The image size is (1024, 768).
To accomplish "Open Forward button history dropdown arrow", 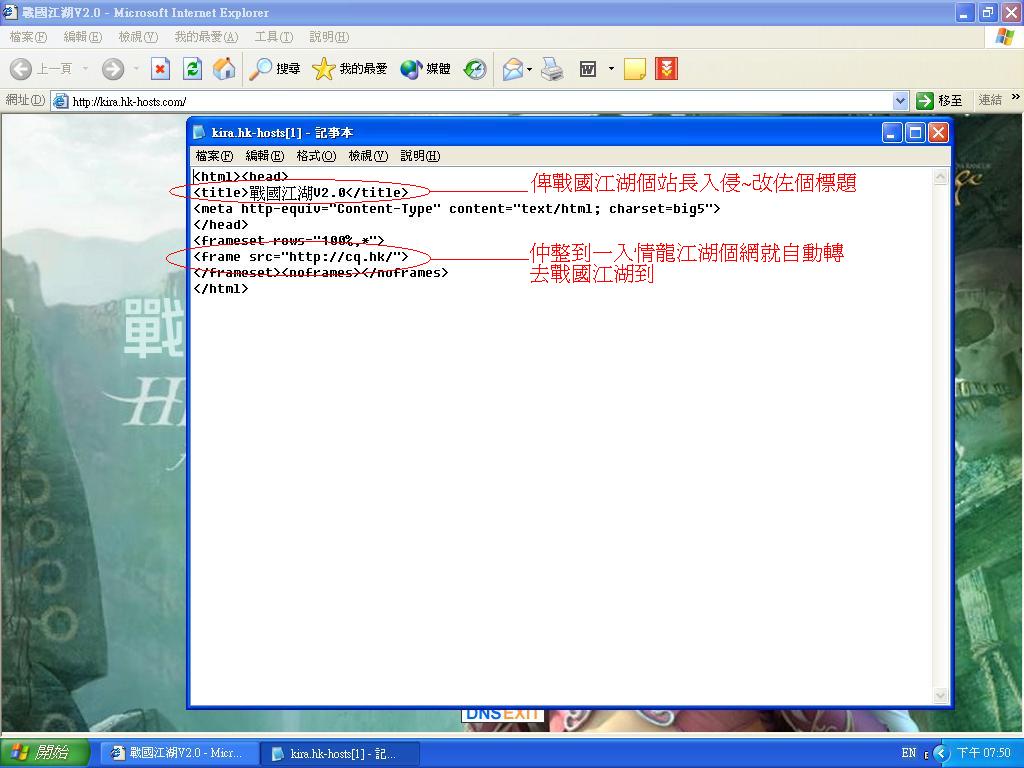I will [x=136, y=69].
